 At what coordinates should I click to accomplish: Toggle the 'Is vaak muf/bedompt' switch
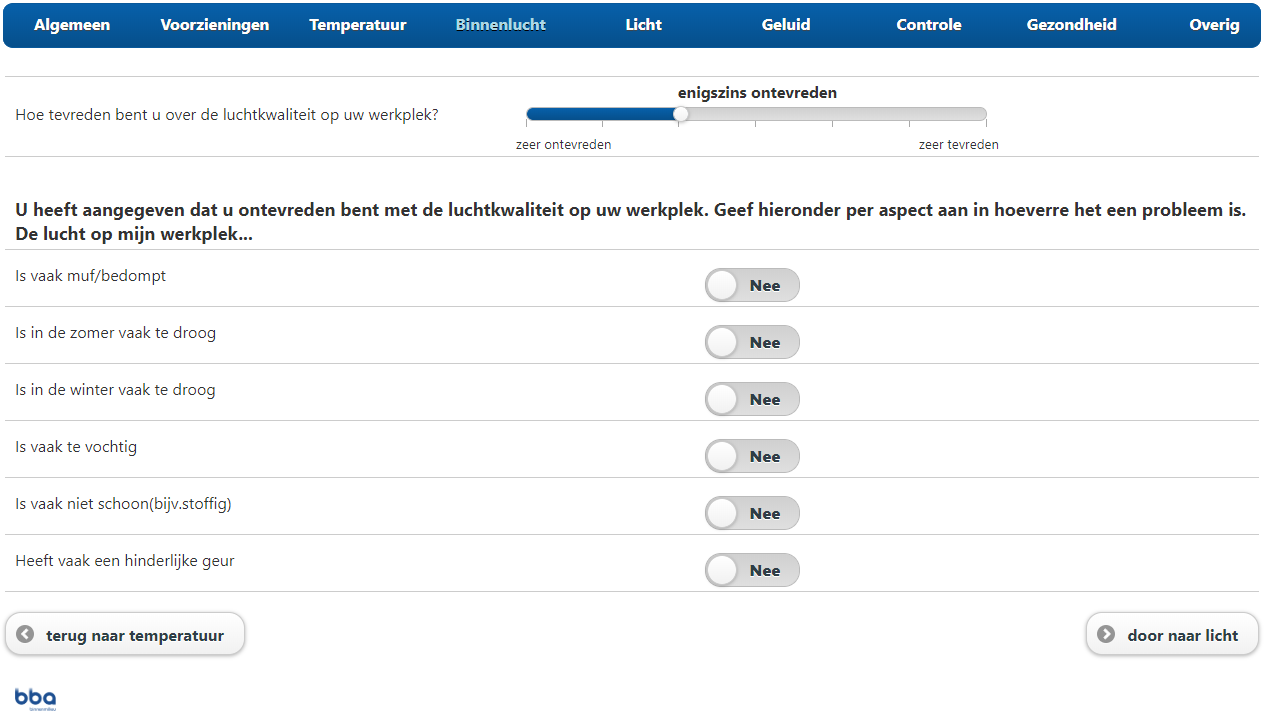click(x=752, y=285)
